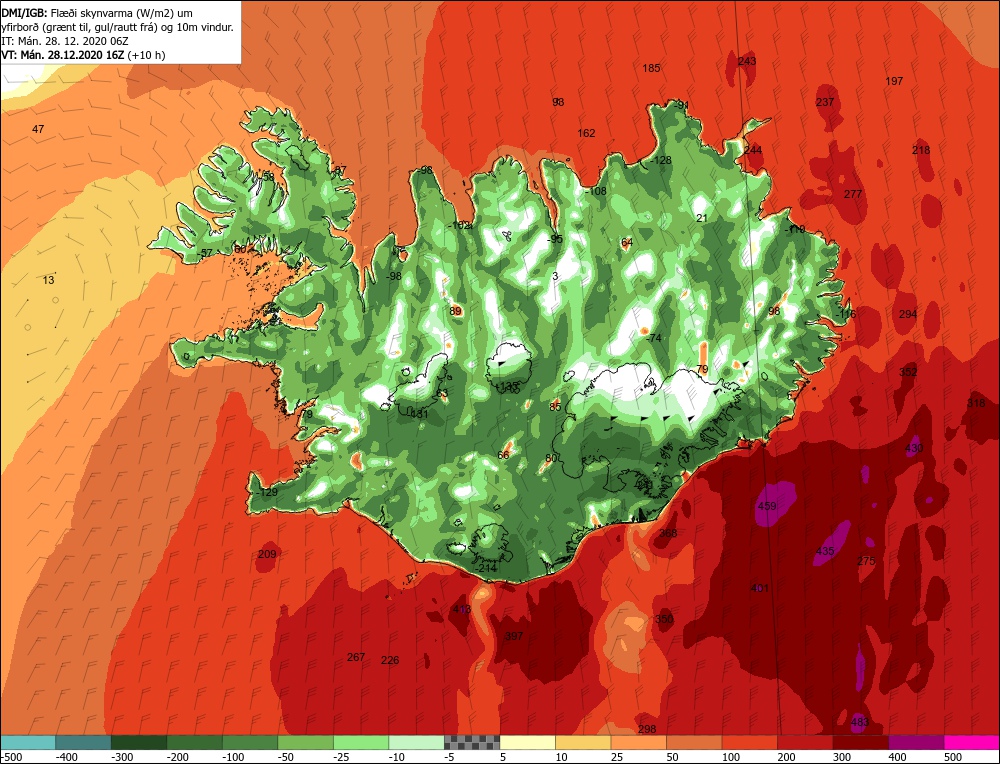Viewport: 1000px width, 764px height.
Task: Click the flux value '197' in the northeast
Action: click(894, 81)
